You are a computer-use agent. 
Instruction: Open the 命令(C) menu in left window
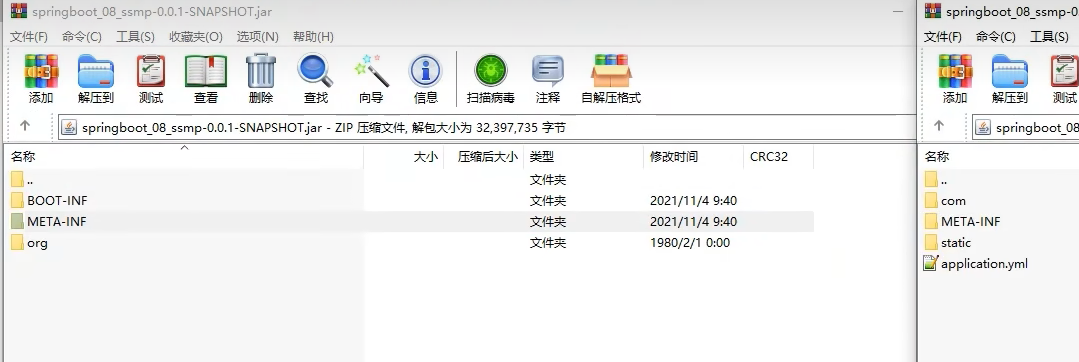(x=82, y=36)
